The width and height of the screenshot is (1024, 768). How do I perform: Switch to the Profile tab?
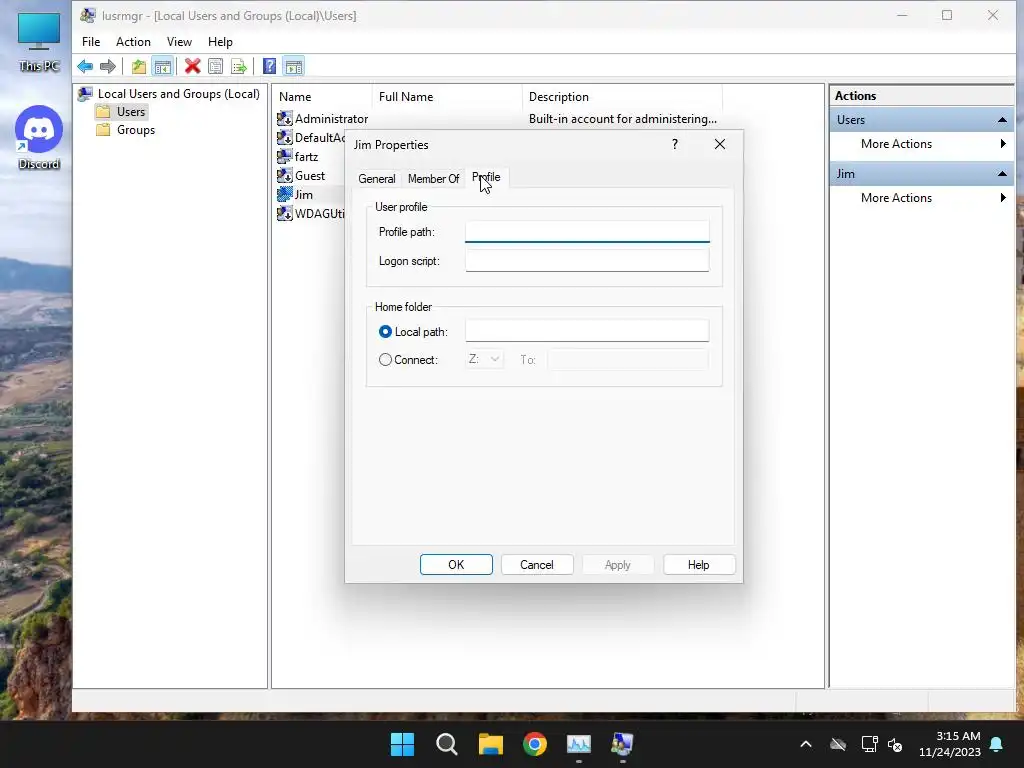(x=486, y=178)
